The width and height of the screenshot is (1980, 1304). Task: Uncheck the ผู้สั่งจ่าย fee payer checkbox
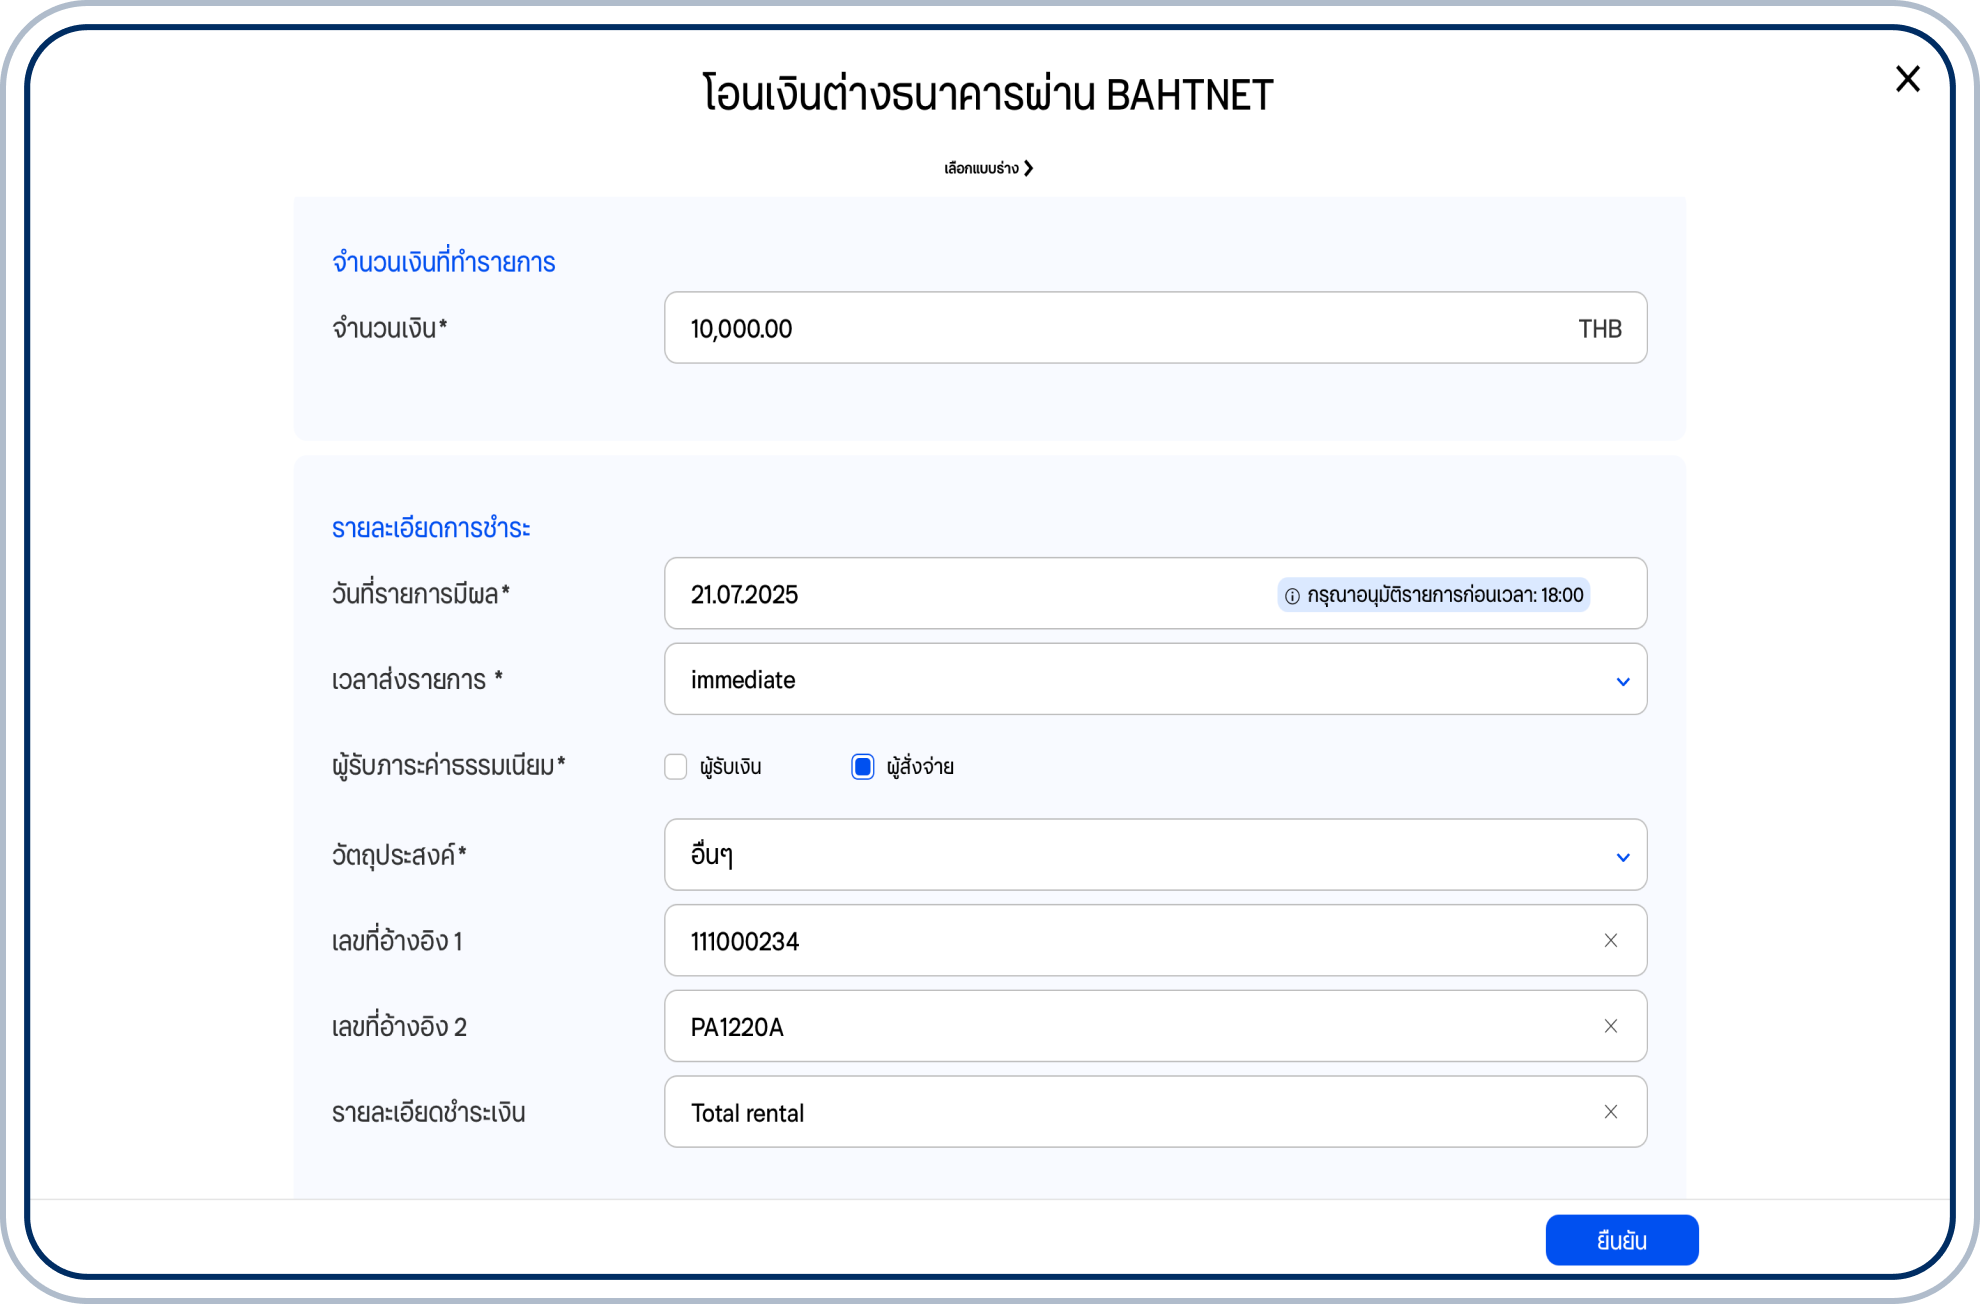862,767
